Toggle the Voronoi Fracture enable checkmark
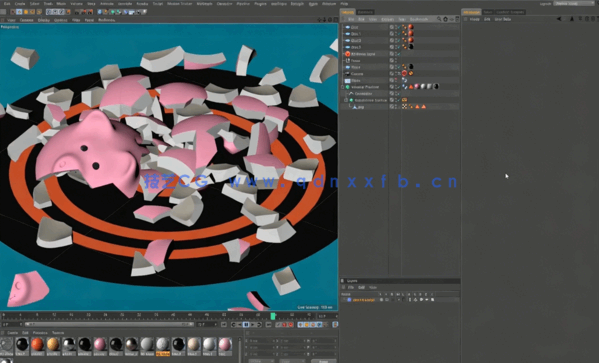Viewport: 599px width, 363px height. point(399,87)
